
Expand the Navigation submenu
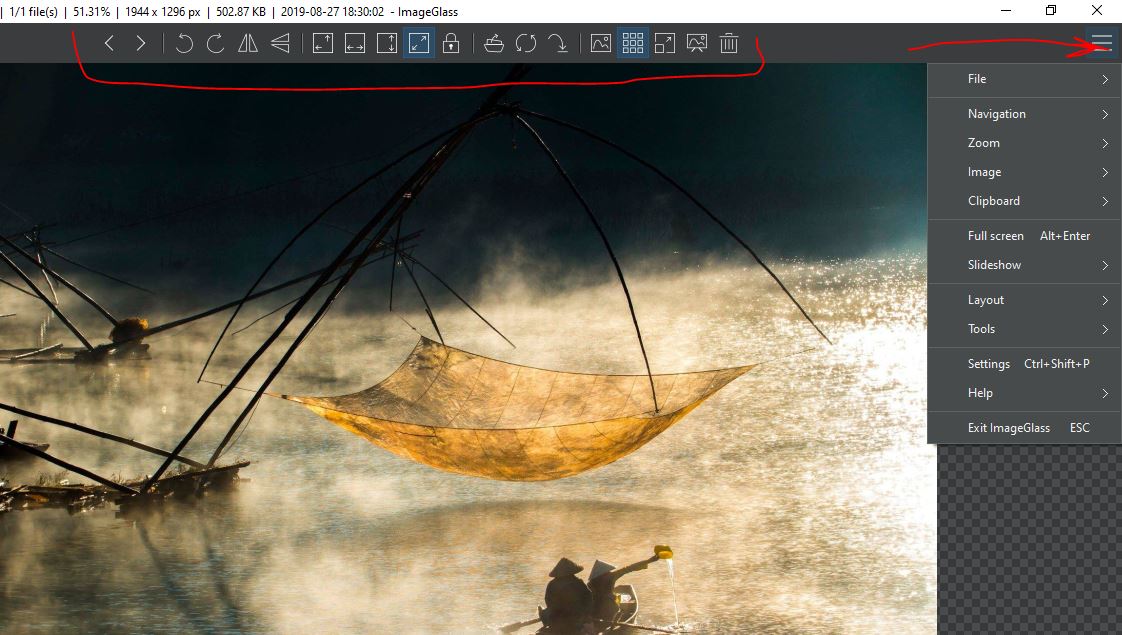997,113
